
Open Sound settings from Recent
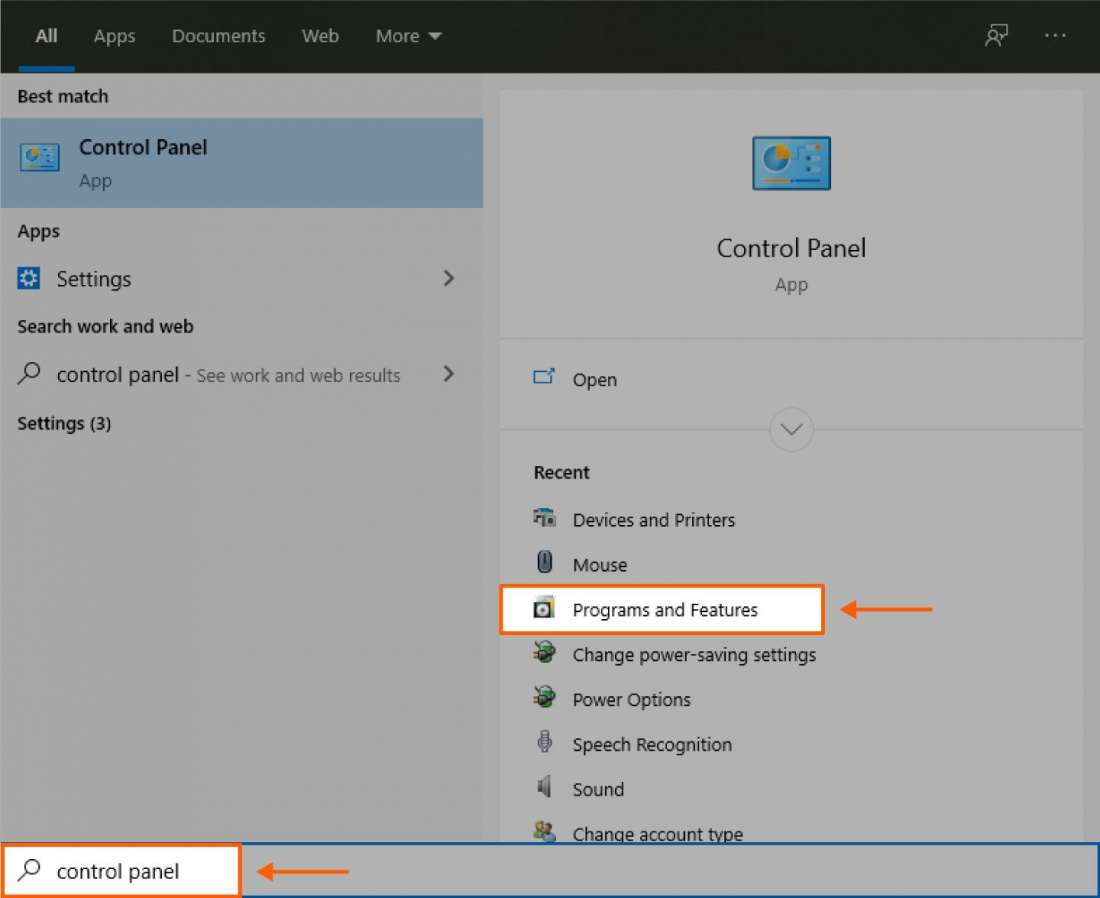pos(598,789)
